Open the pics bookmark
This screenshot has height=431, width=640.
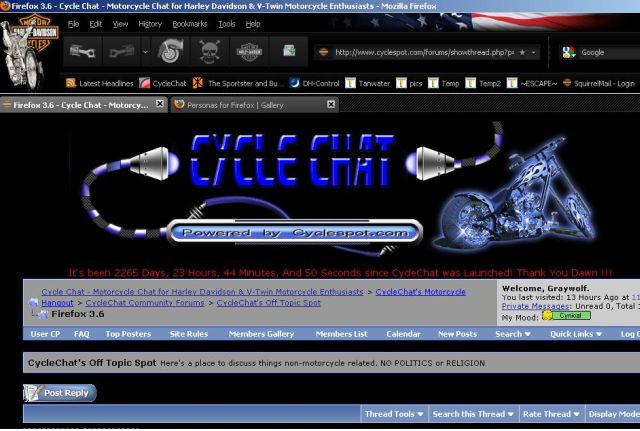click(x=409, y=83)
